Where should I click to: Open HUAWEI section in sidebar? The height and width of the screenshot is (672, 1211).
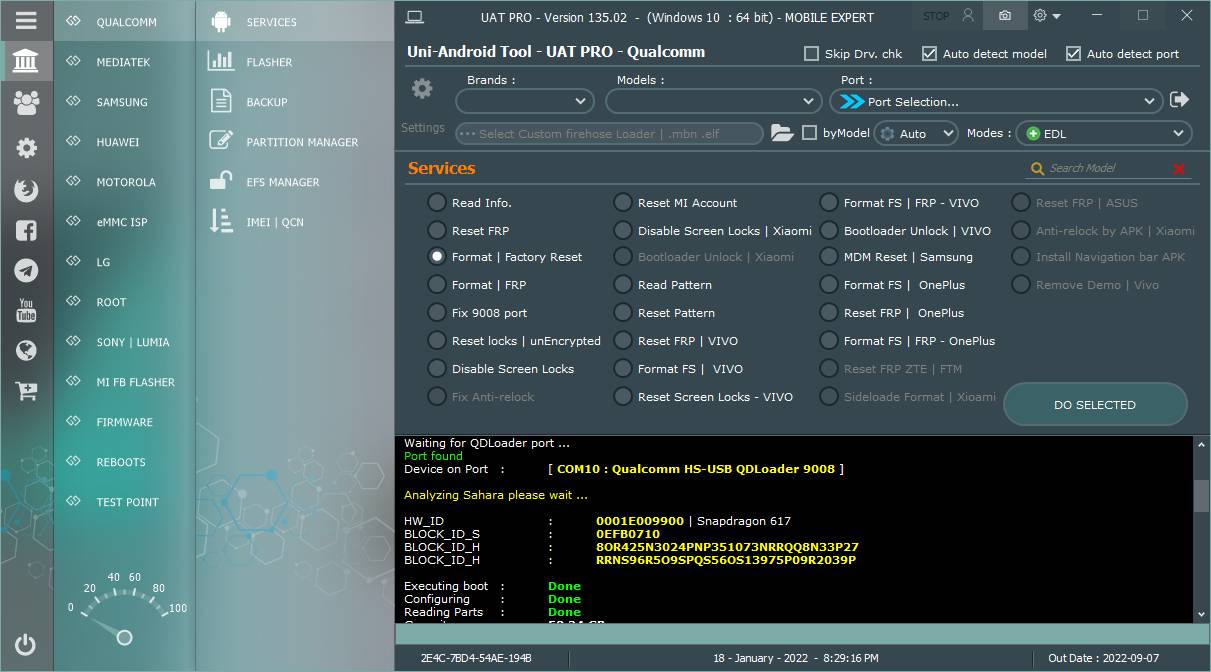pos(125,142)
